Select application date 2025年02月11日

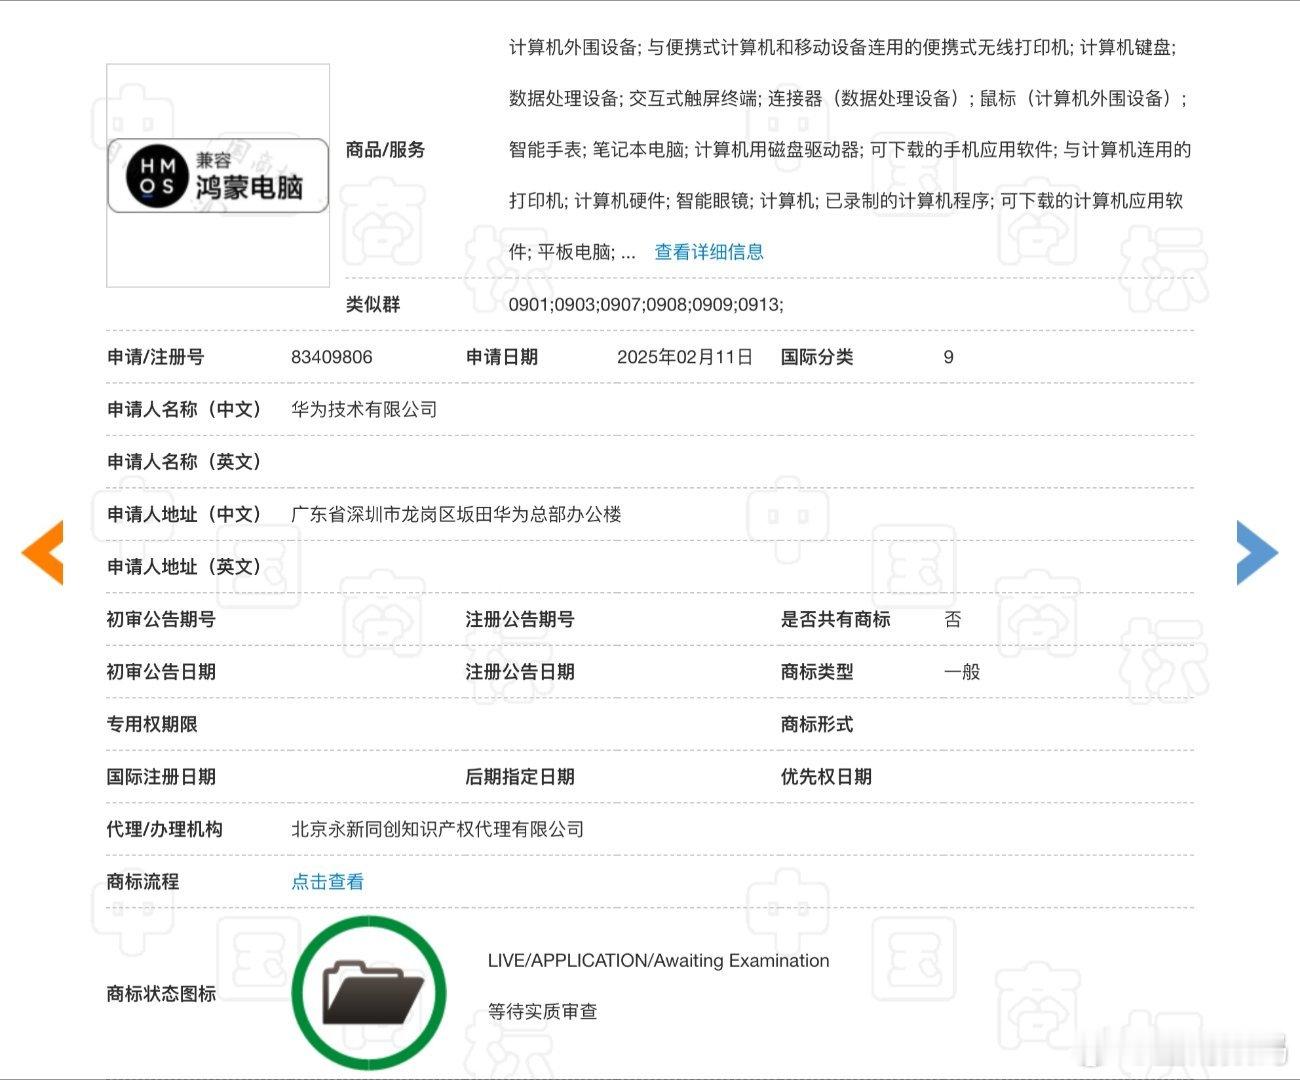click(x=685, y=357)
